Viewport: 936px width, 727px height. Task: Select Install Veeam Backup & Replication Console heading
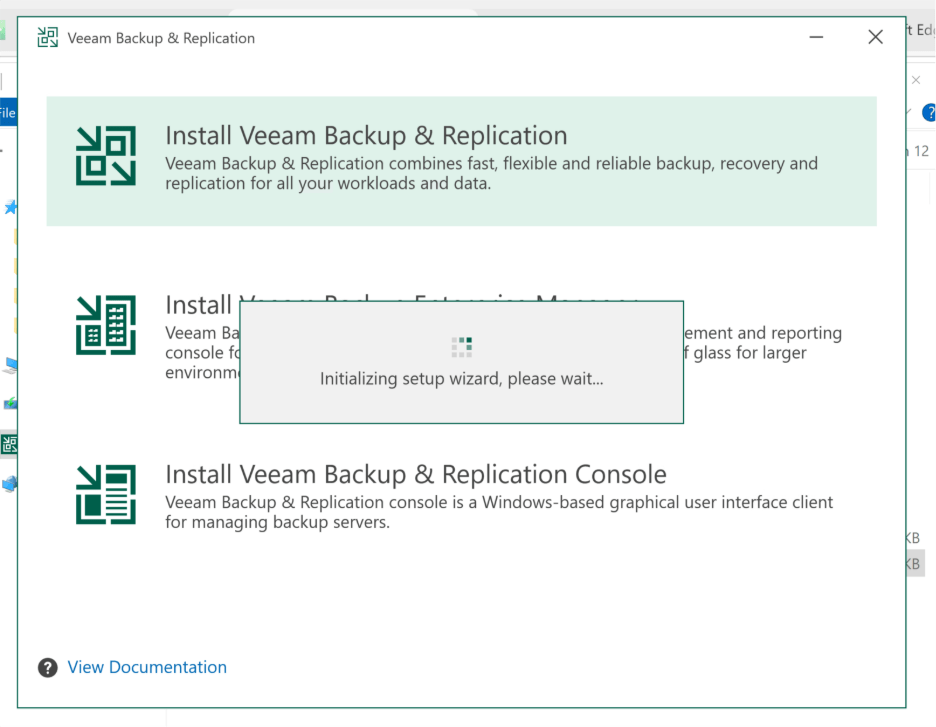point(415,474)
